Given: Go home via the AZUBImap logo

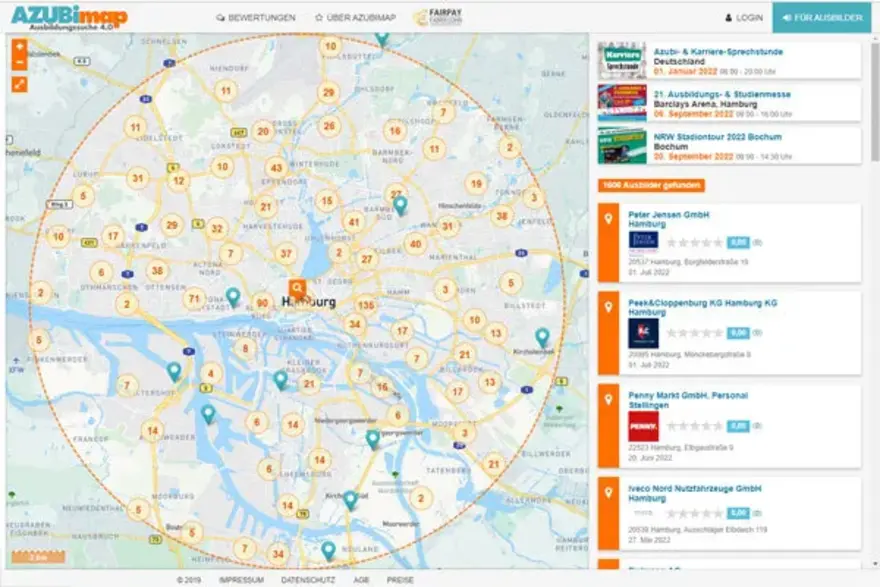Looking at the screenshot, I should point(70,18).
